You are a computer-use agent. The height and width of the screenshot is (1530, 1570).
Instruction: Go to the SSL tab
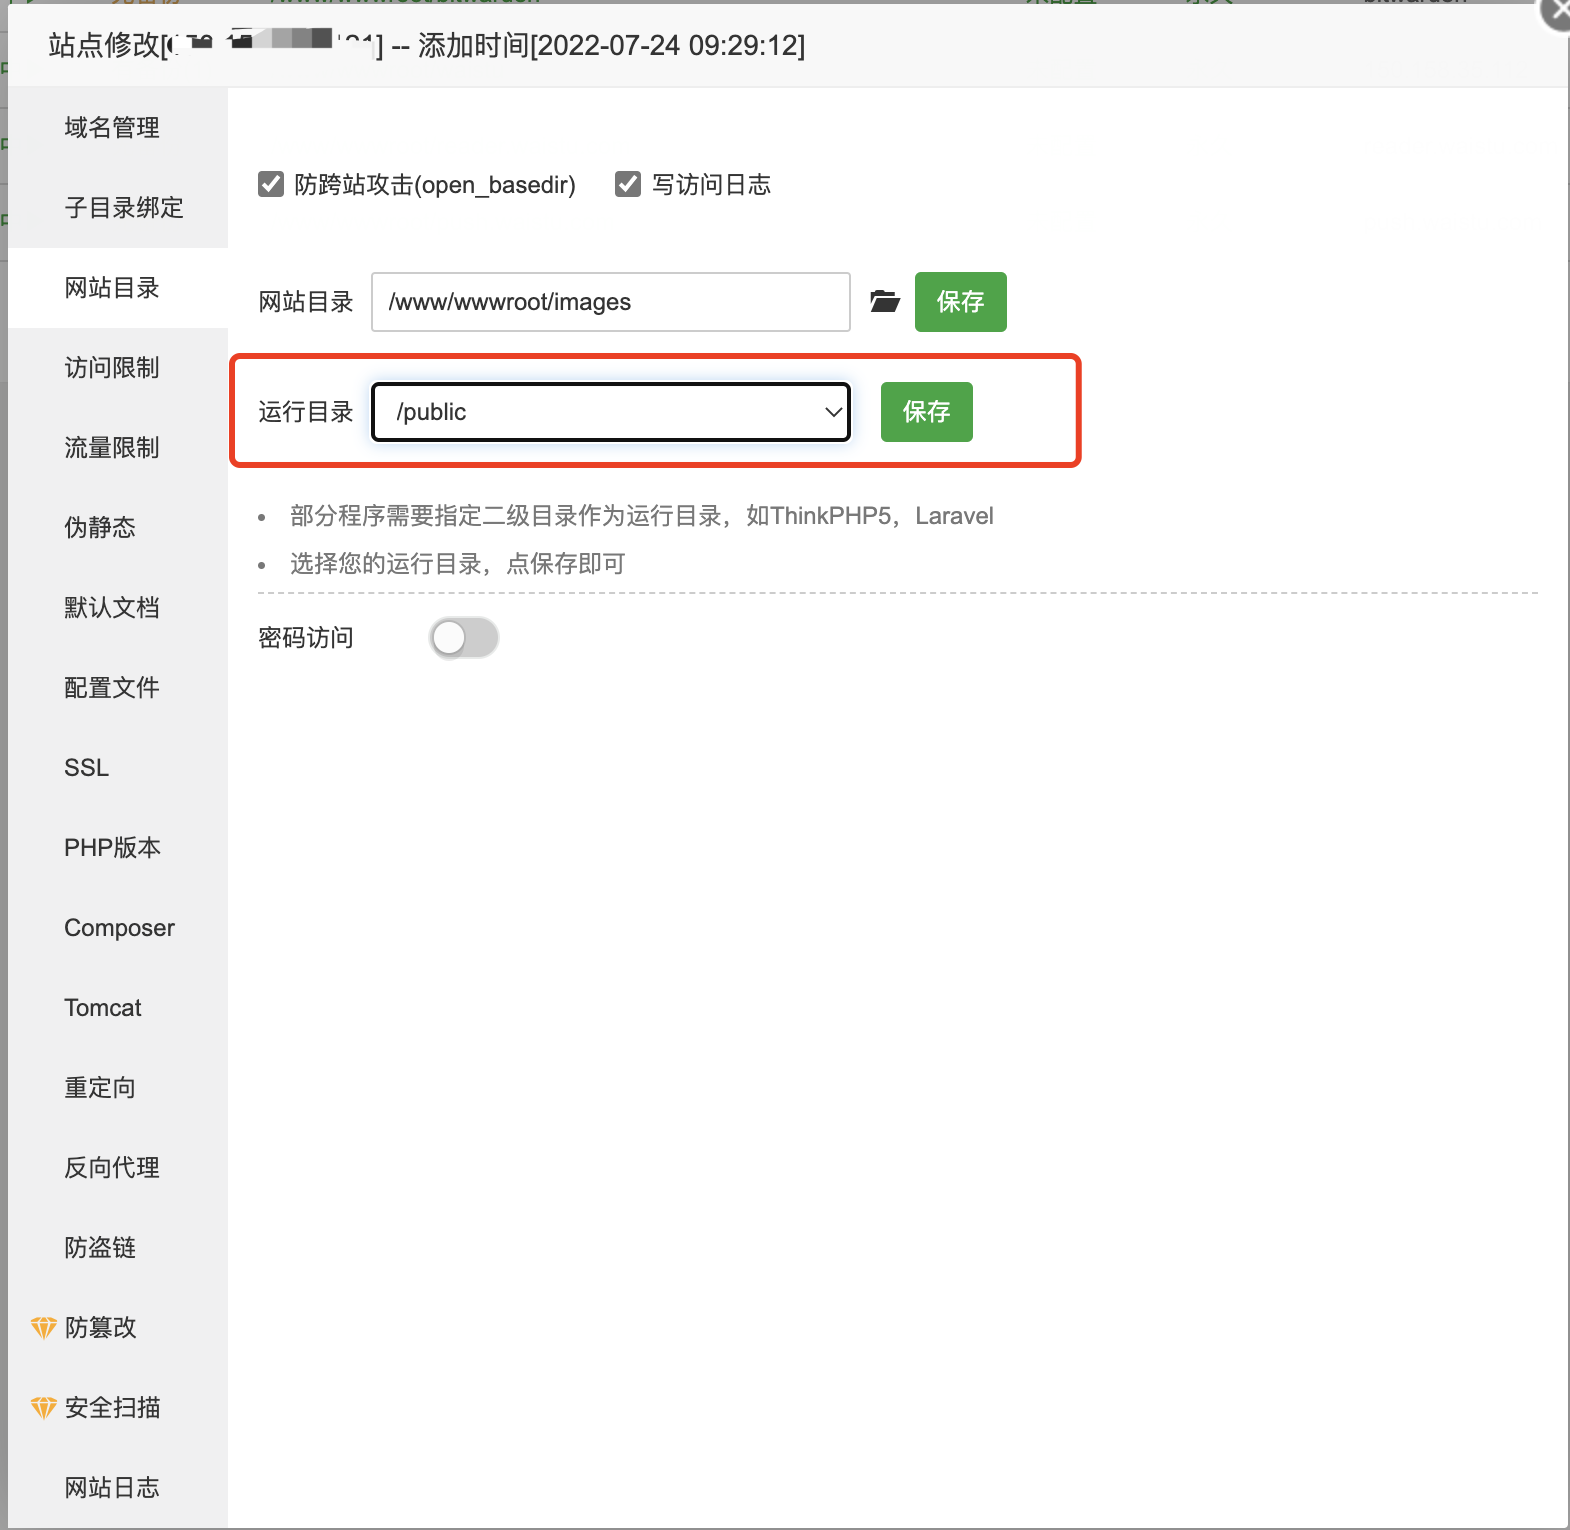[x=87, y=768]
